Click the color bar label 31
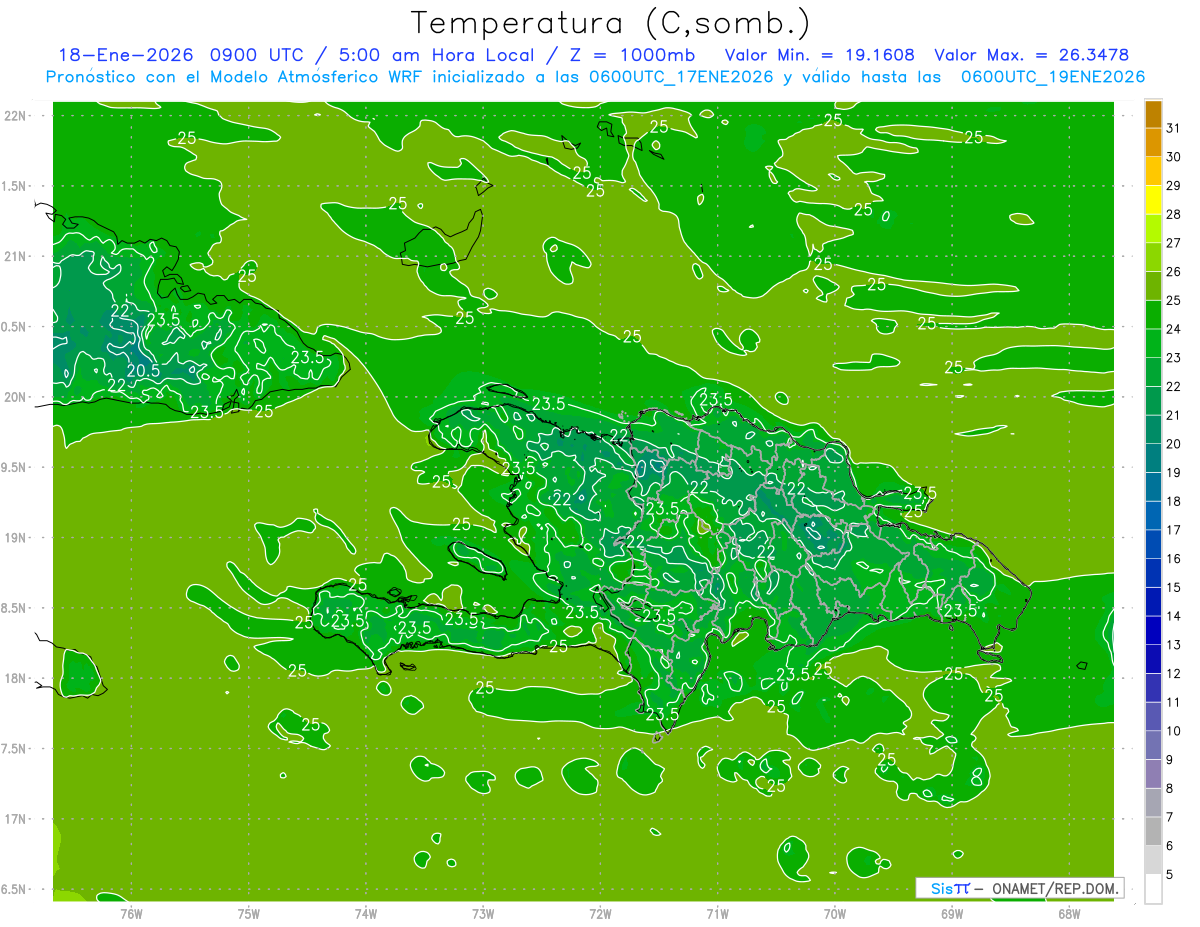The height and width of the screenshot is (927, 1200). click(x=1174, y=128)
